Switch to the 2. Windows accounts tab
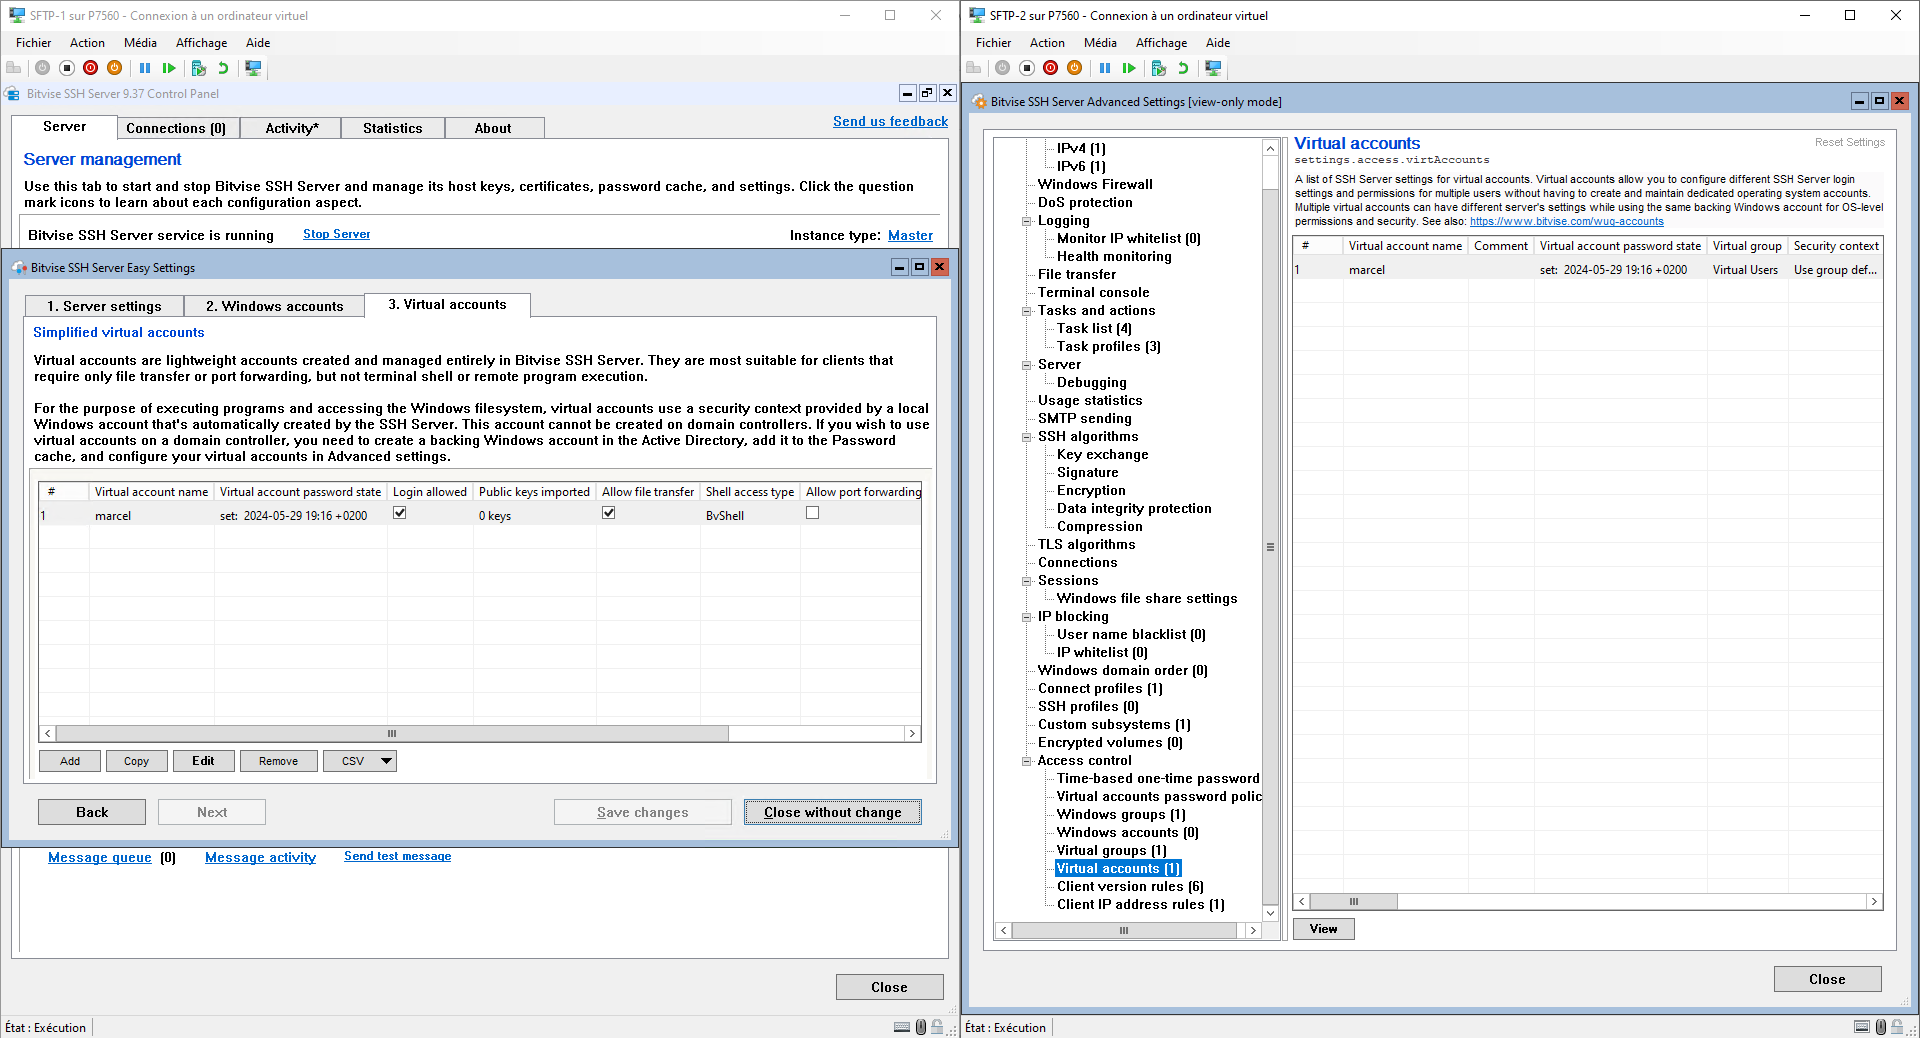 (x=274, y=306)
